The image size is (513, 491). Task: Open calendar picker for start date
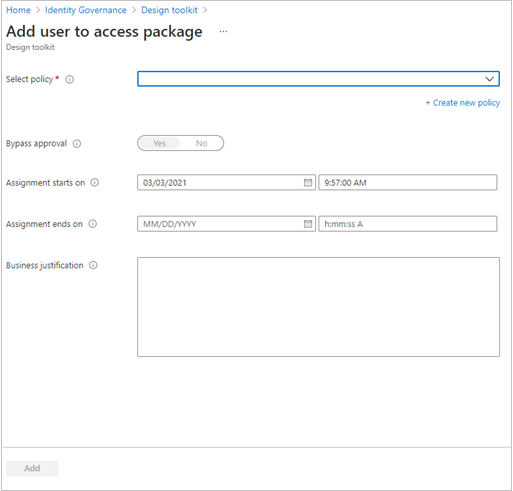(308, 183)
